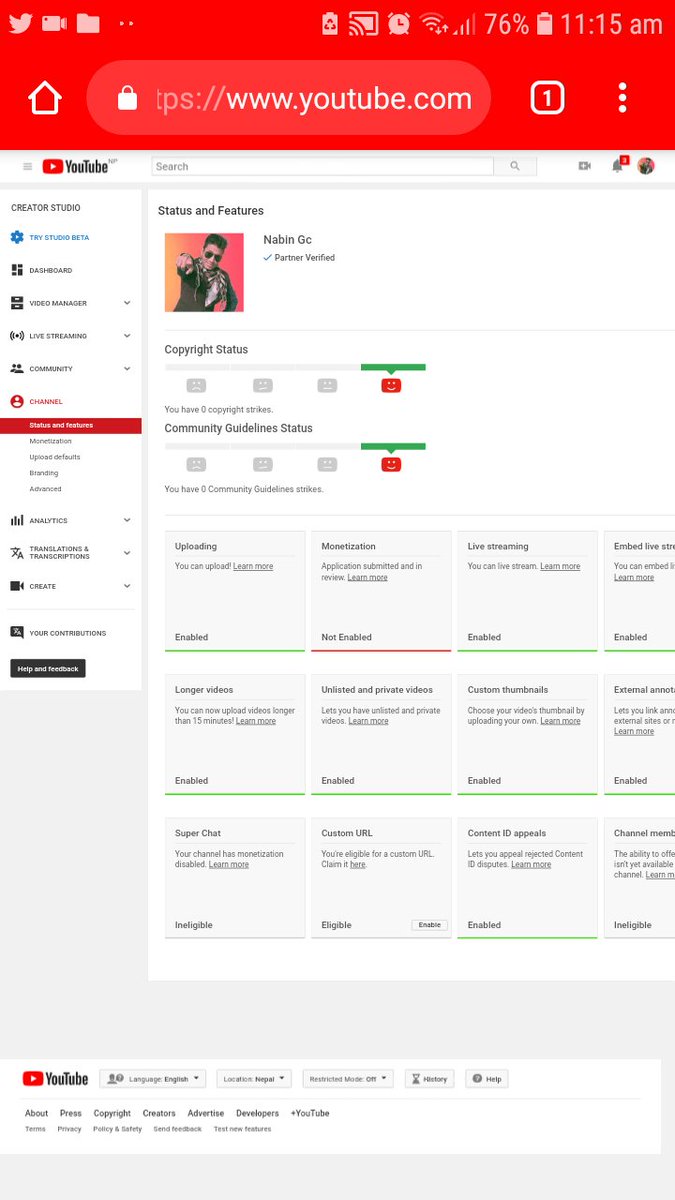The image size is (675, 1200).
Task: Open Branding in sidebar
Action: click(44, 473)
